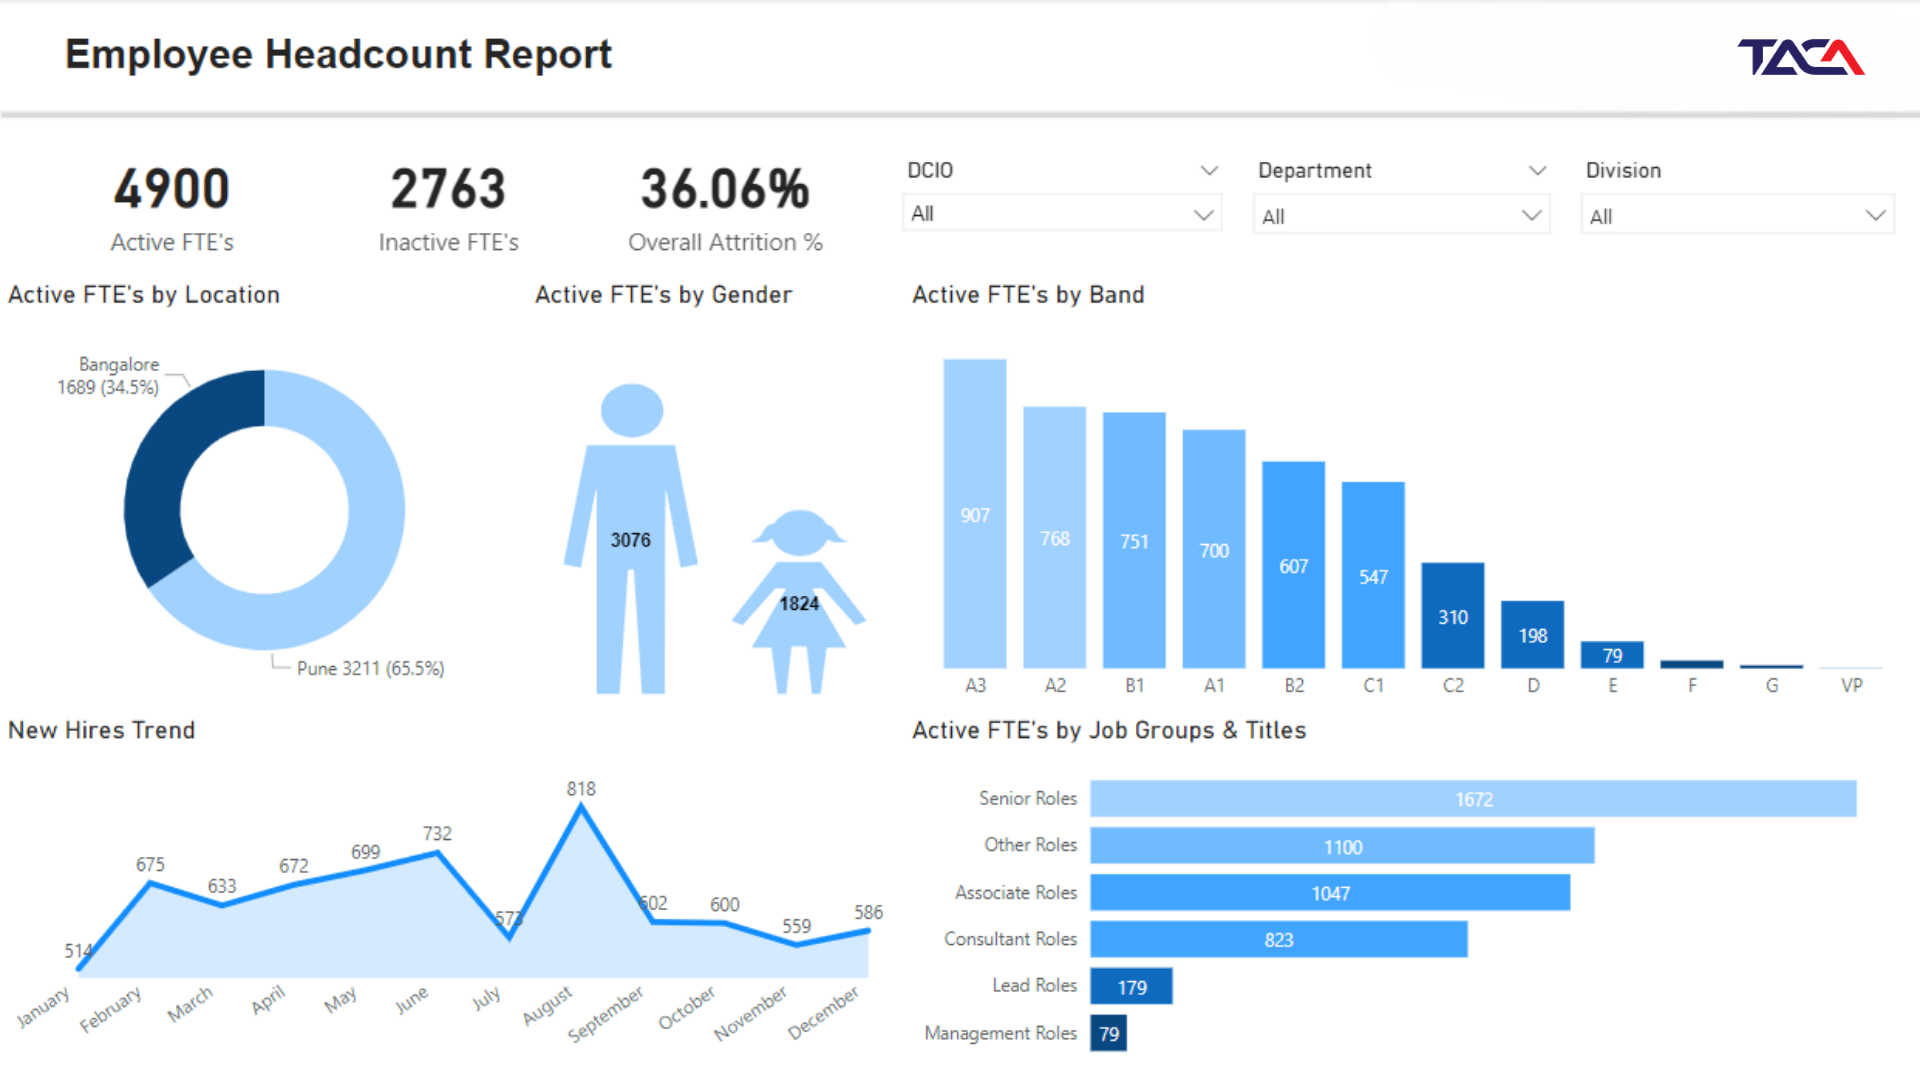Click the A3 band bar with 907
The width and height of the screenshot is (1920, 1080).
(975, 514)
